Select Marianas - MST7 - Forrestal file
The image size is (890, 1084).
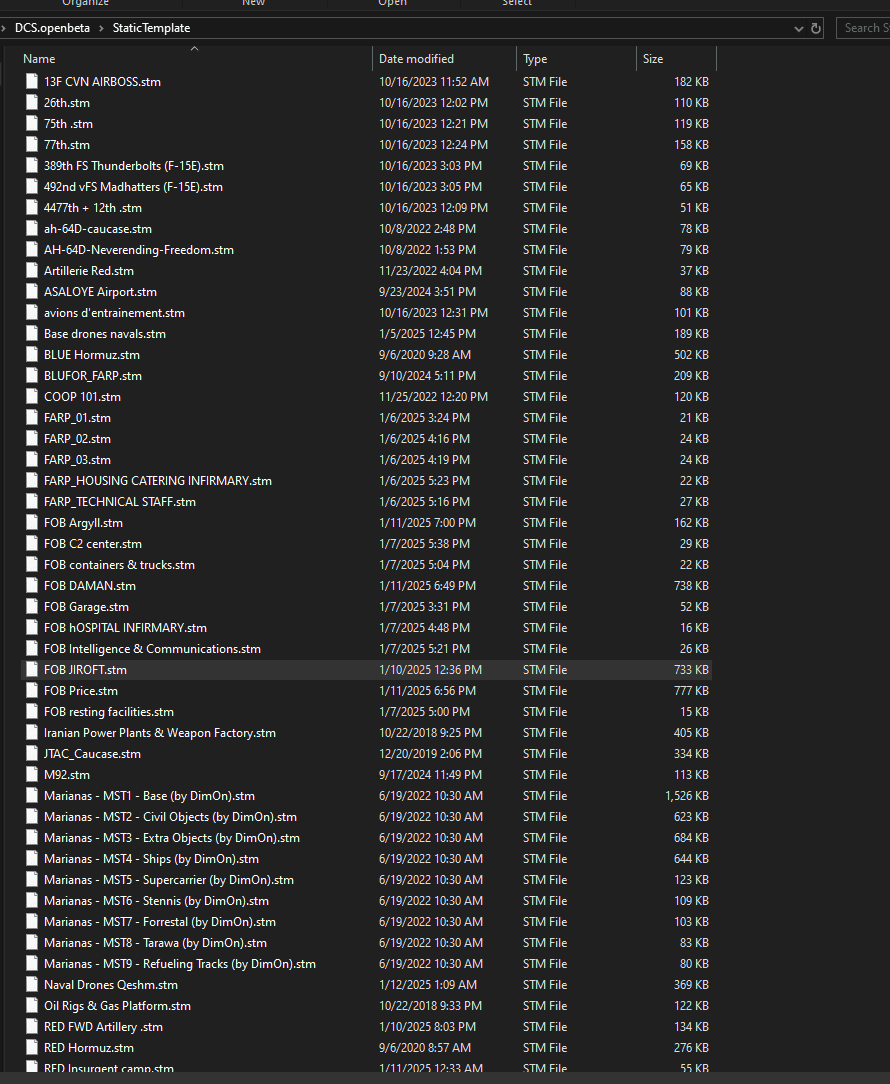point(160,921)
